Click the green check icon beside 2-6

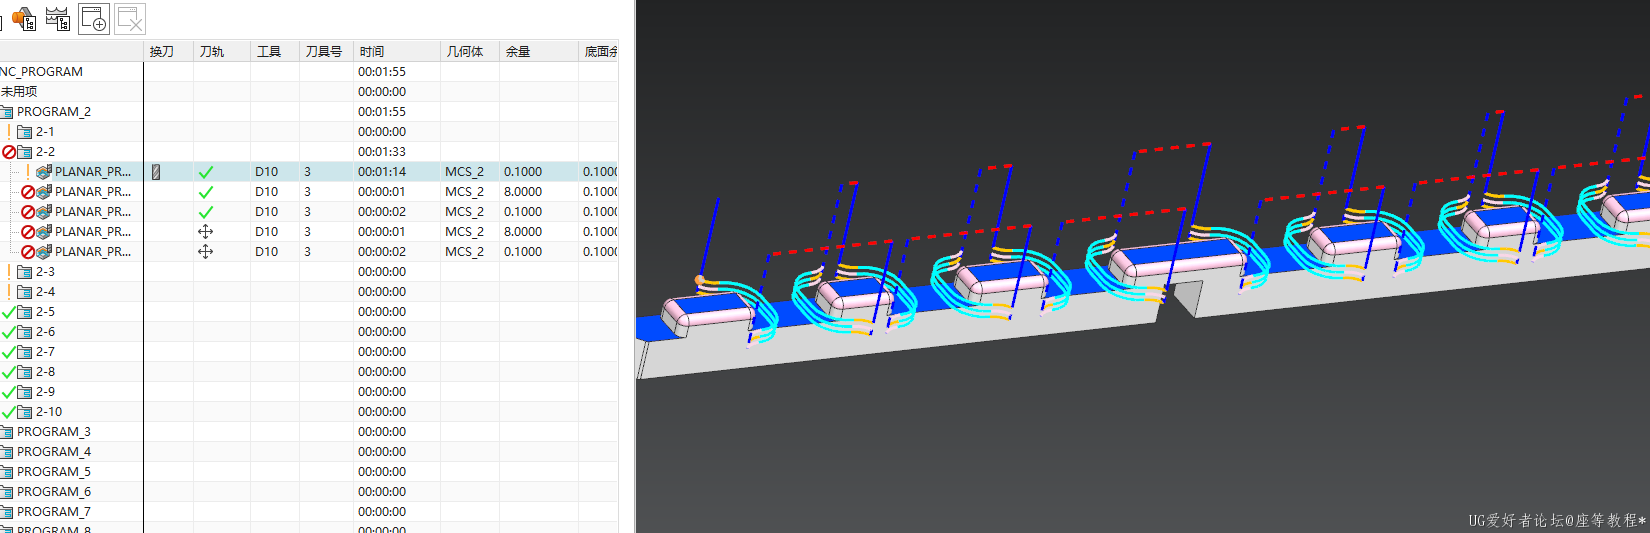point(9,332)
